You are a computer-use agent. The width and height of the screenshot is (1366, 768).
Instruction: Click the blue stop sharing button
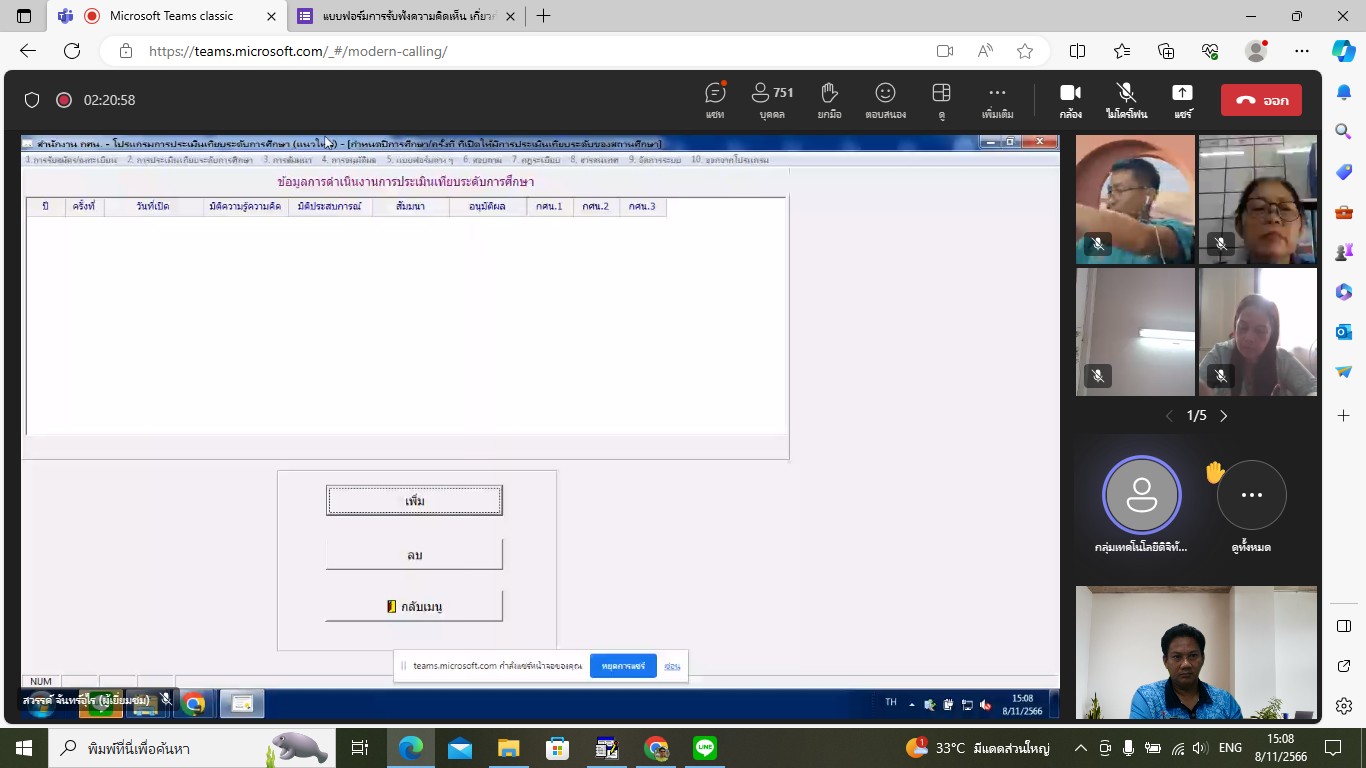(623, 666)
